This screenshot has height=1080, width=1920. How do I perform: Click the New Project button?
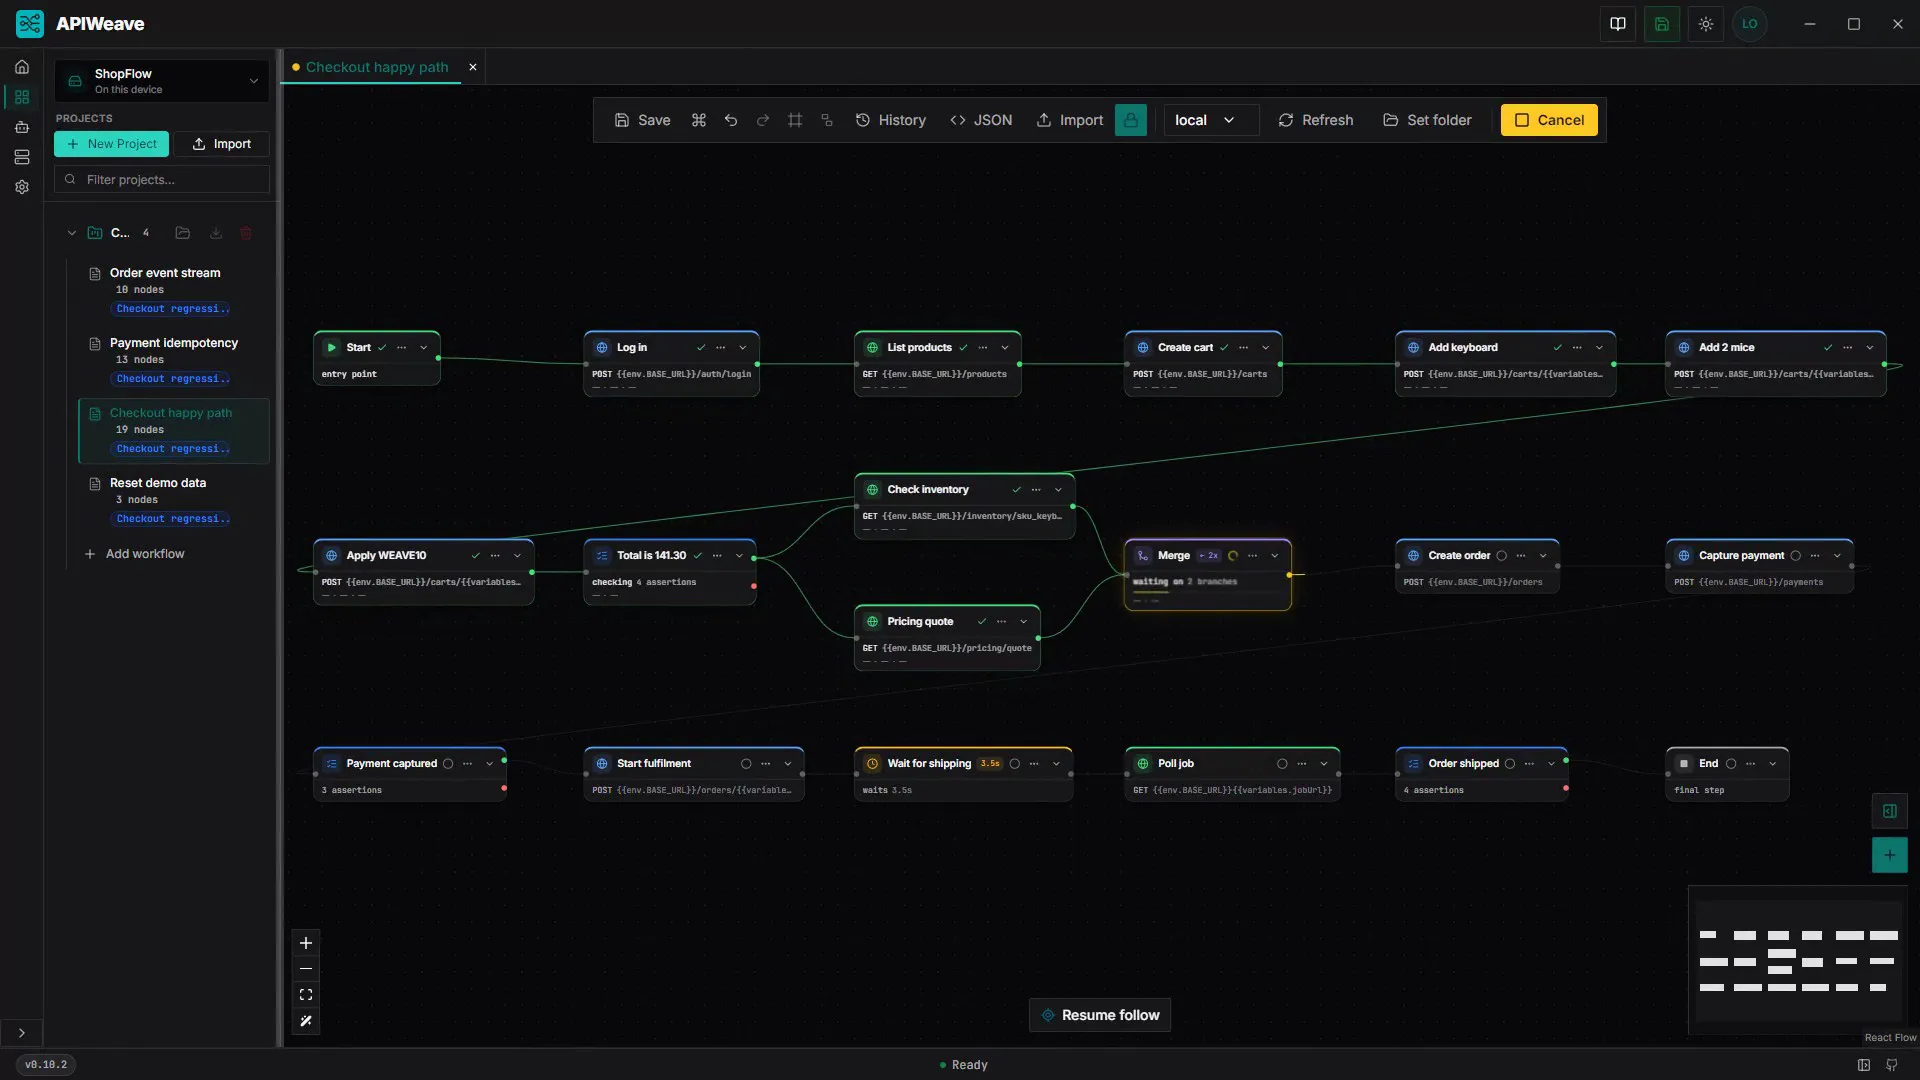pos(111,144)
